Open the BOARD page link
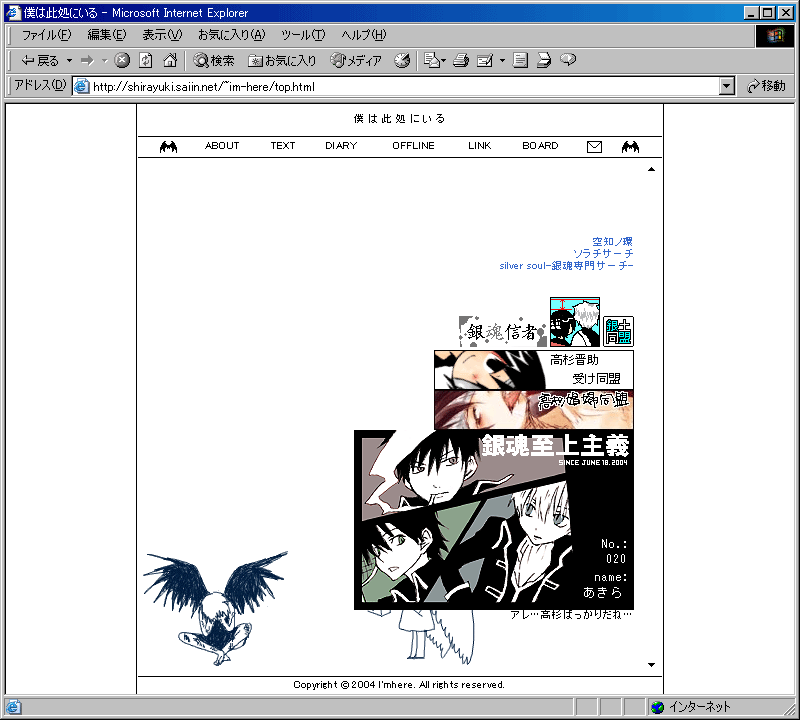 click(x=540, y=146)
